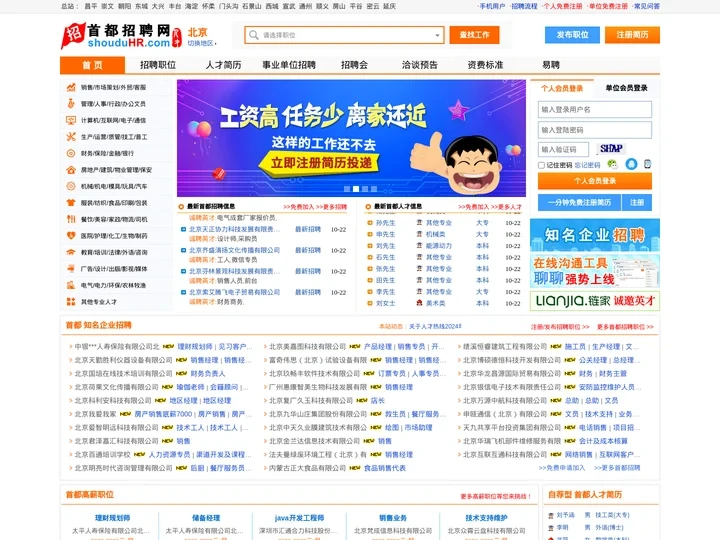Tick the 记住密码 checkbox
Image resolution: width=720 pixels, height=540 pixels.
click(541, 165)
